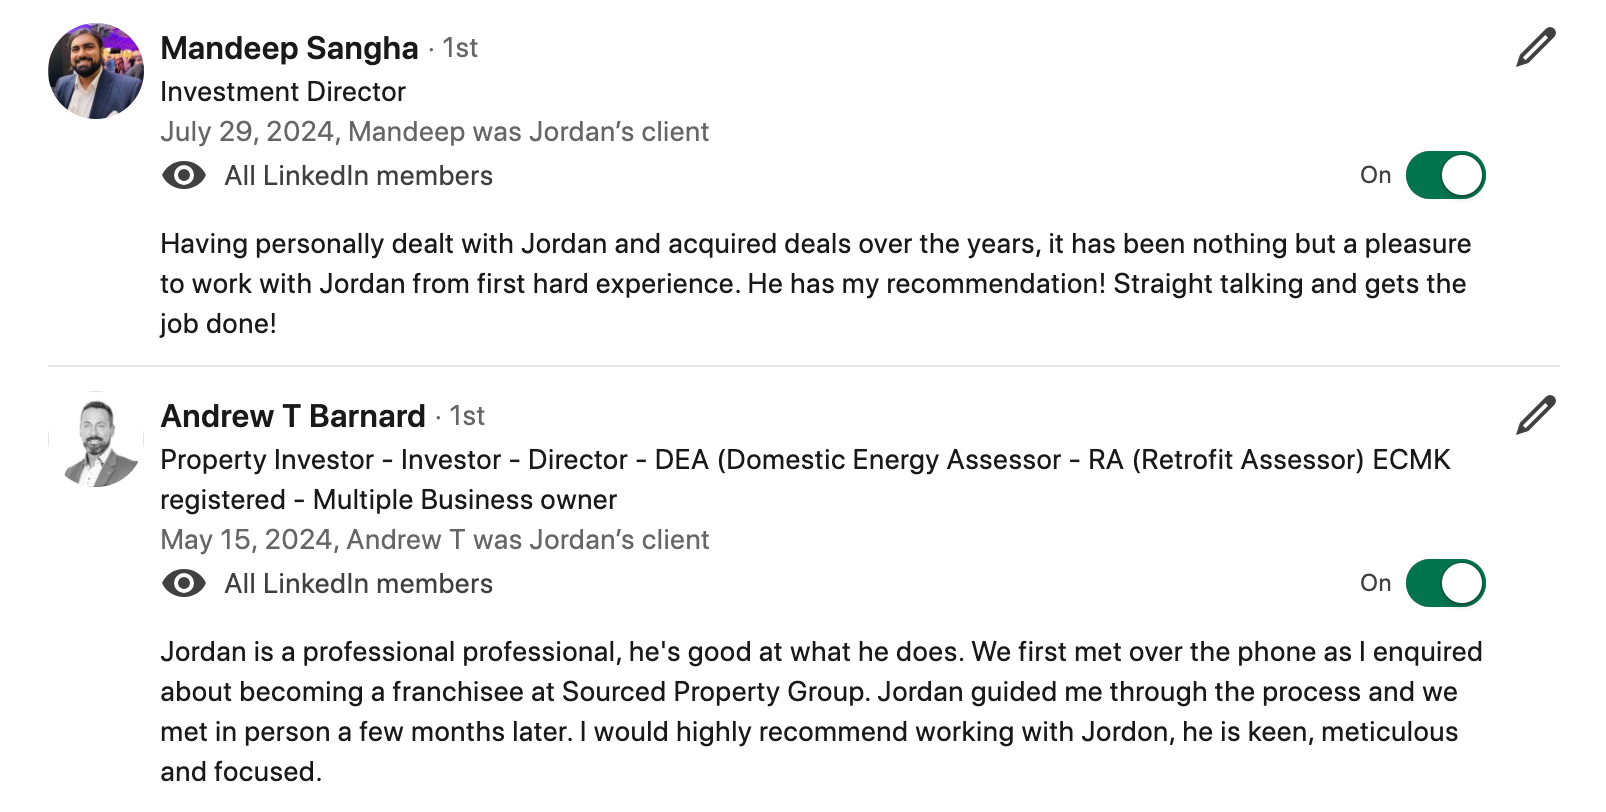Turn off Mandeep Sangha's recommendation visibility toggle
Screen dimensions: 1606x812
point(1445,175)
